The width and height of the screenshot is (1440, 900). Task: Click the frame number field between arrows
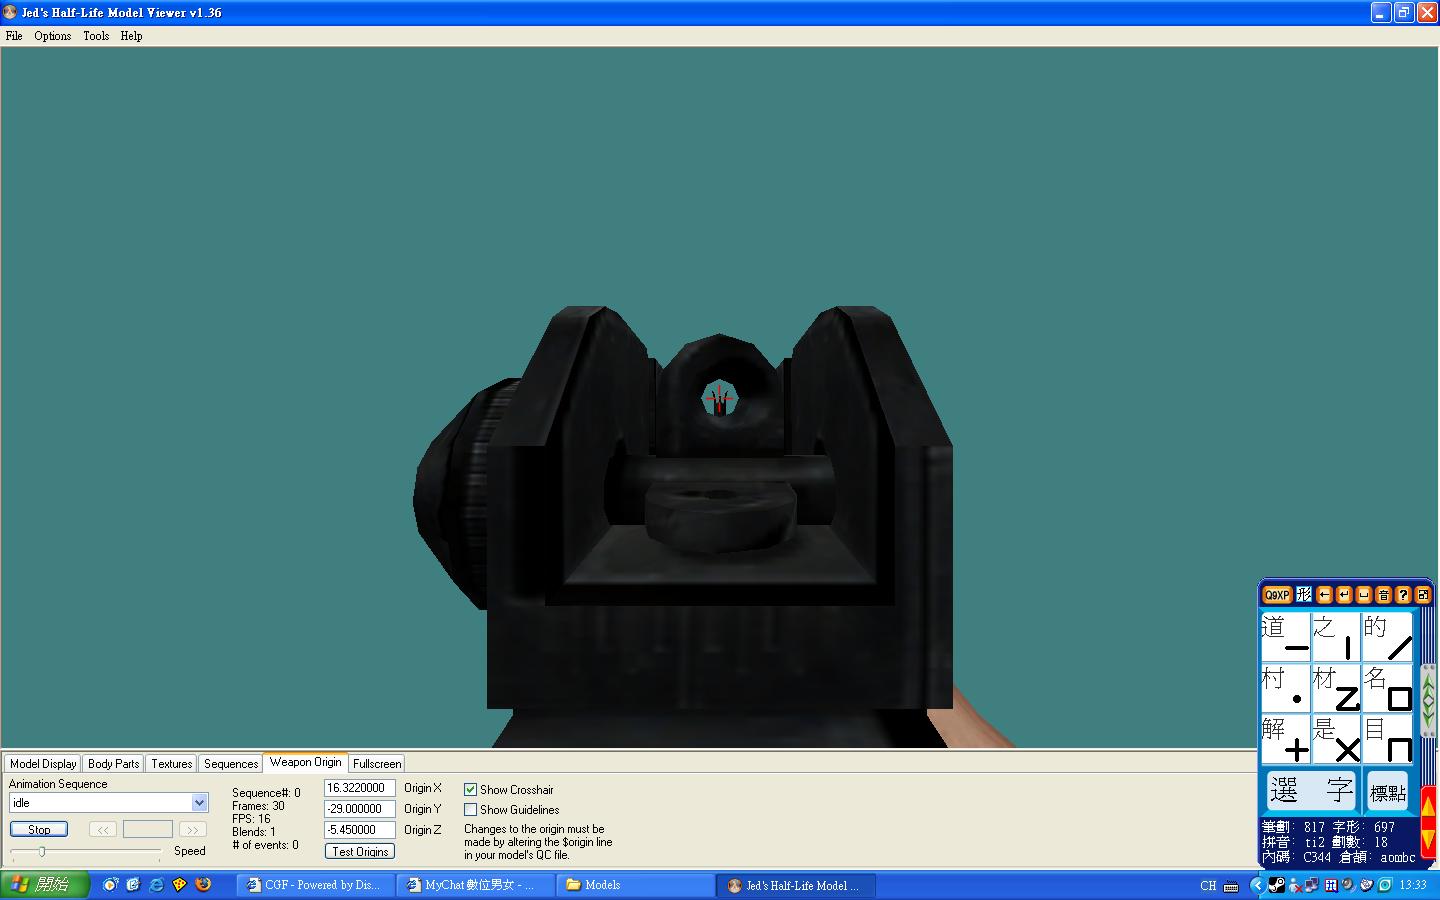[x=148, y=830]
